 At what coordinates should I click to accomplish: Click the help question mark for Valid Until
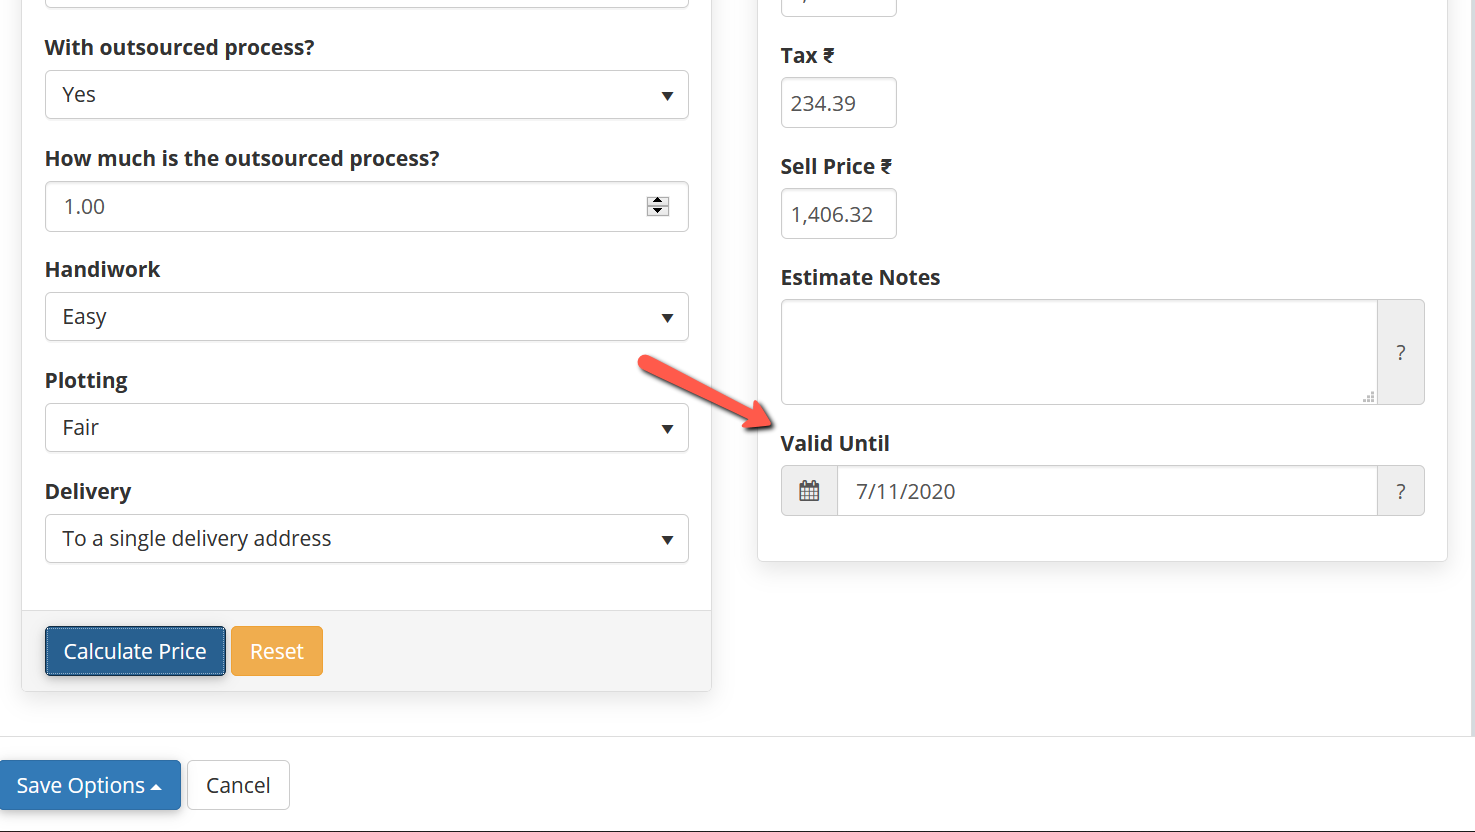[x=1400, y=491]
